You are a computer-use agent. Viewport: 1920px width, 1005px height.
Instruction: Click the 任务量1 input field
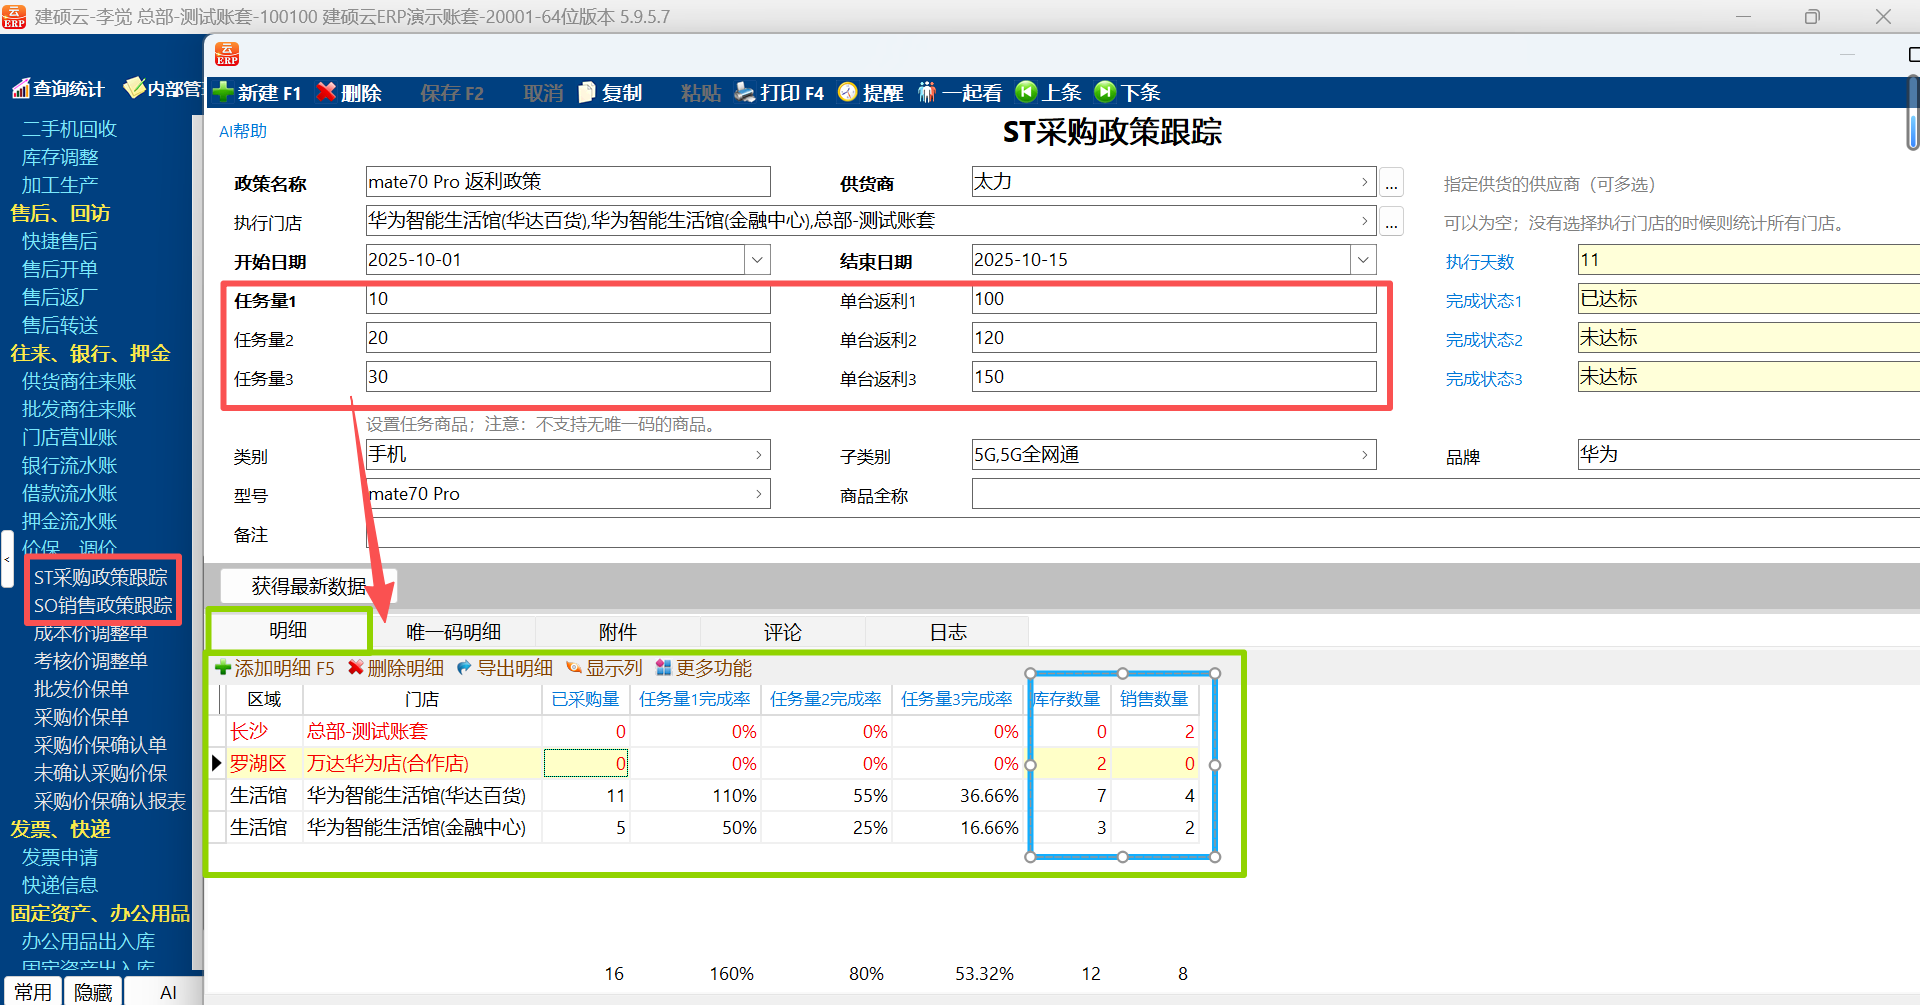tap(567, 300)
